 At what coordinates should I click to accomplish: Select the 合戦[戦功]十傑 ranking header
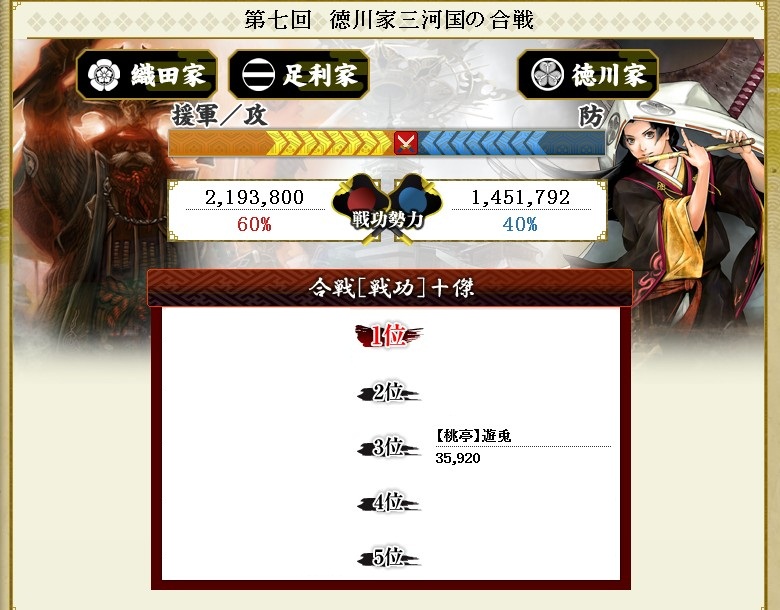coord(390,288)
